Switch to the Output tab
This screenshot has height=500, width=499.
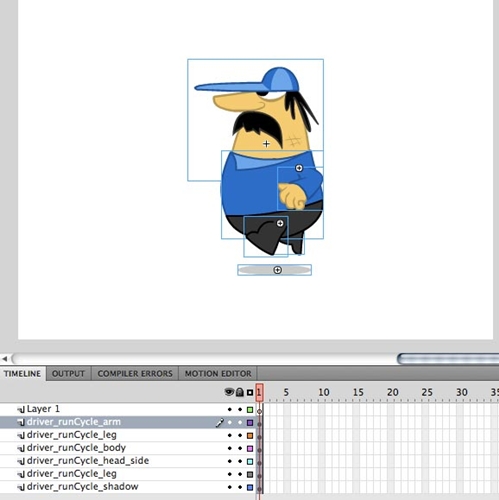coord(68,374)
